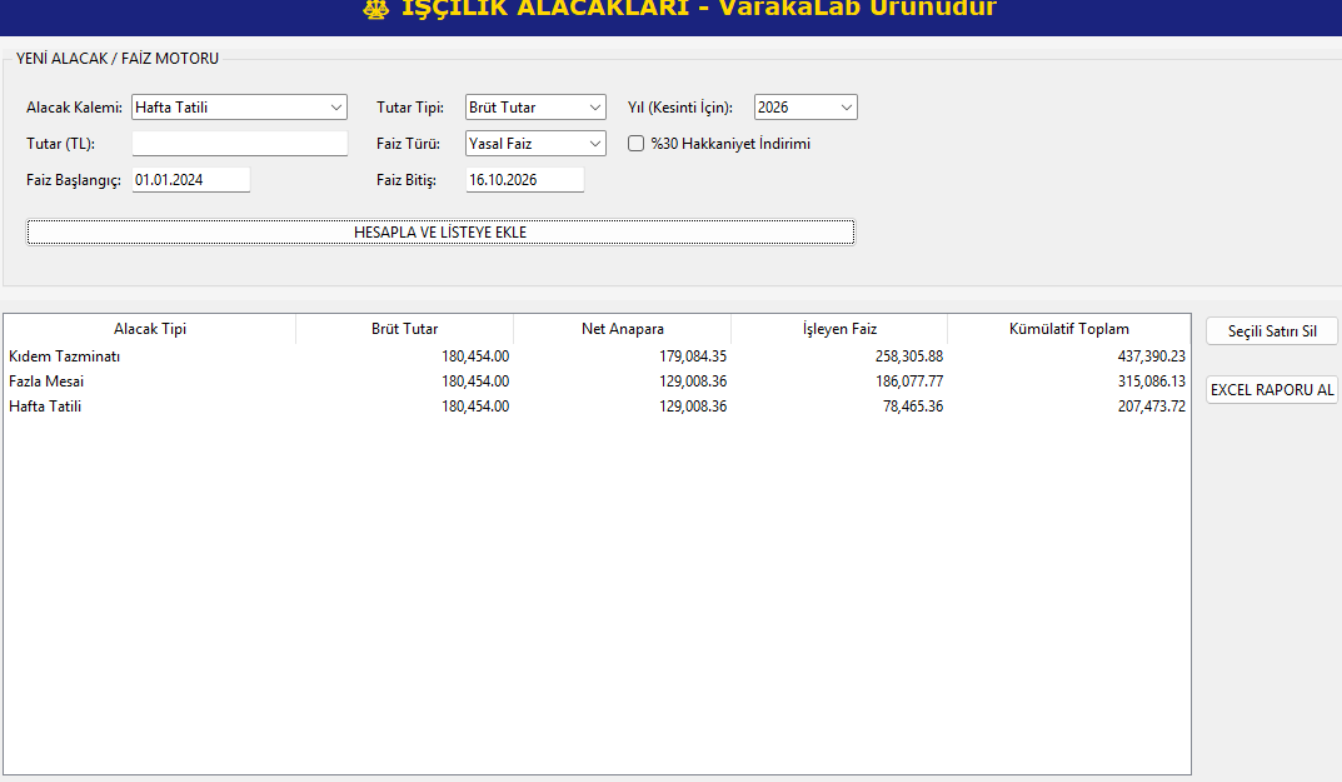This screenshot has width=1342, height=782.
Task: Open the Tutar Tipi dropdown
Action: [x=536, y=107]
